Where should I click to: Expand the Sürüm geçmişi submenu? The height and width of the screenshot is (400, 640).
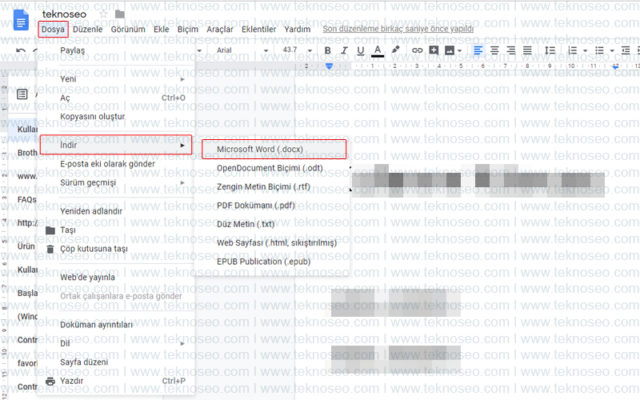click(116, 183)
